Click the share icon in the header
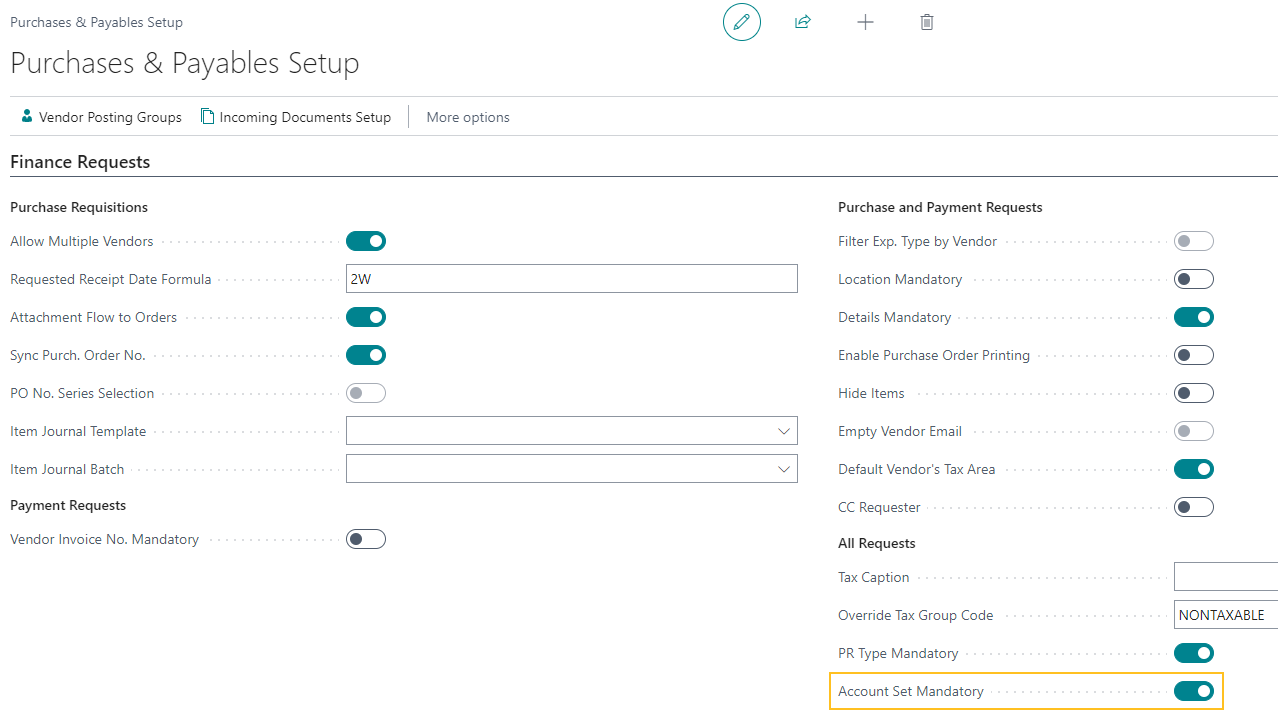The width and height of the screenshot is (1278, 716). tap(803, 21)
